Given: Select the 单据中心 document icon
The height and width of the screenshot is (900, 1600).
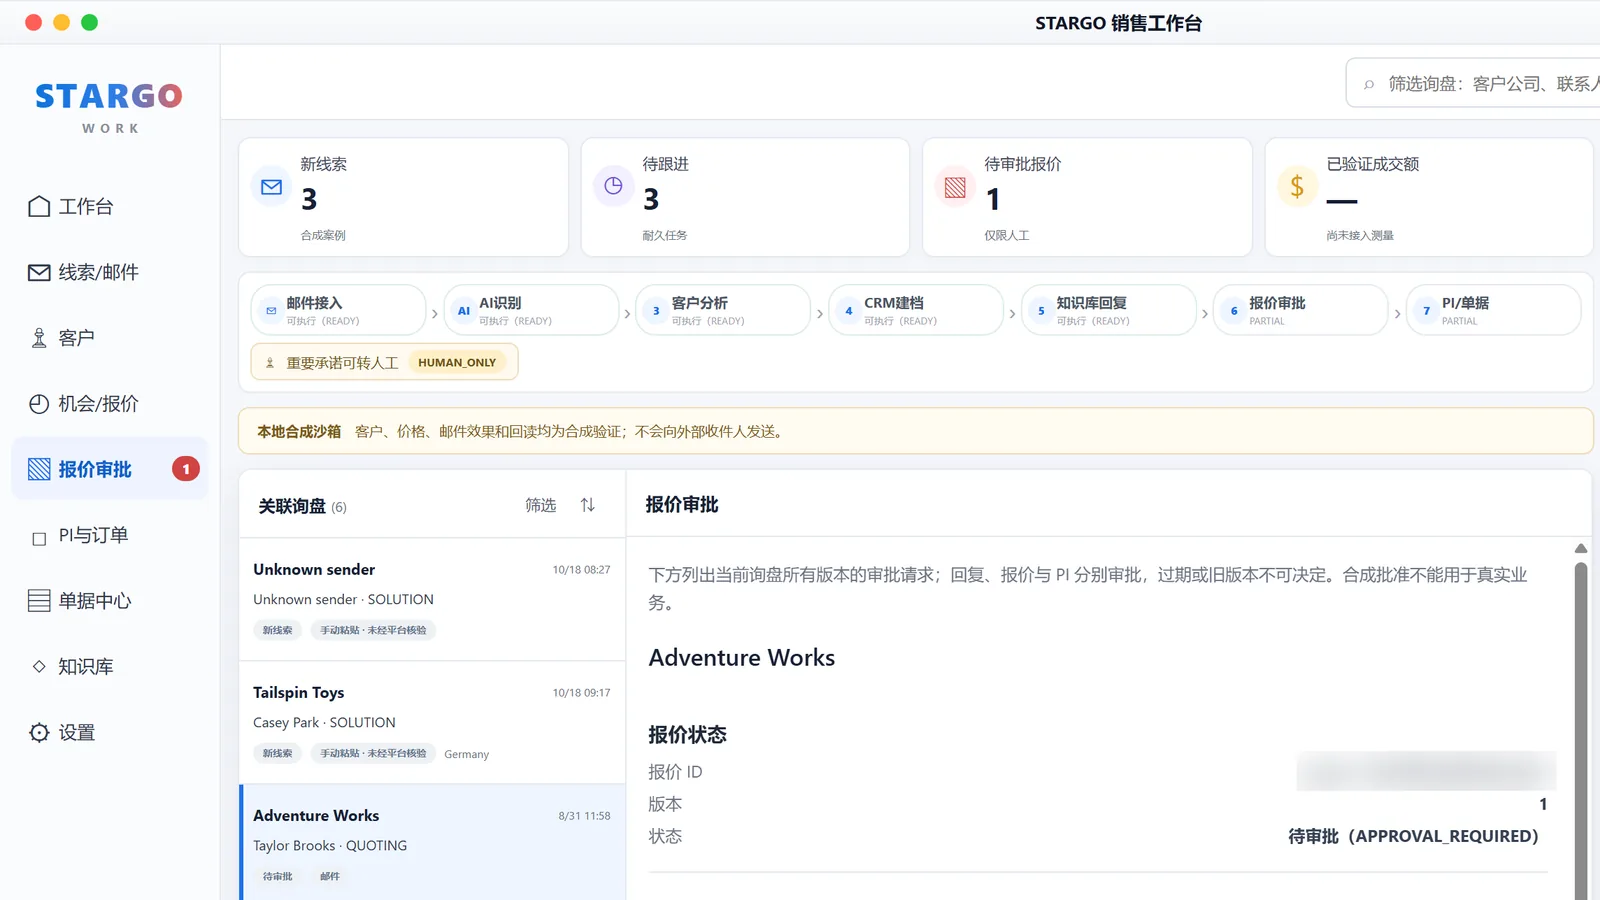Looking at the screenshot, I should [39, 601].
